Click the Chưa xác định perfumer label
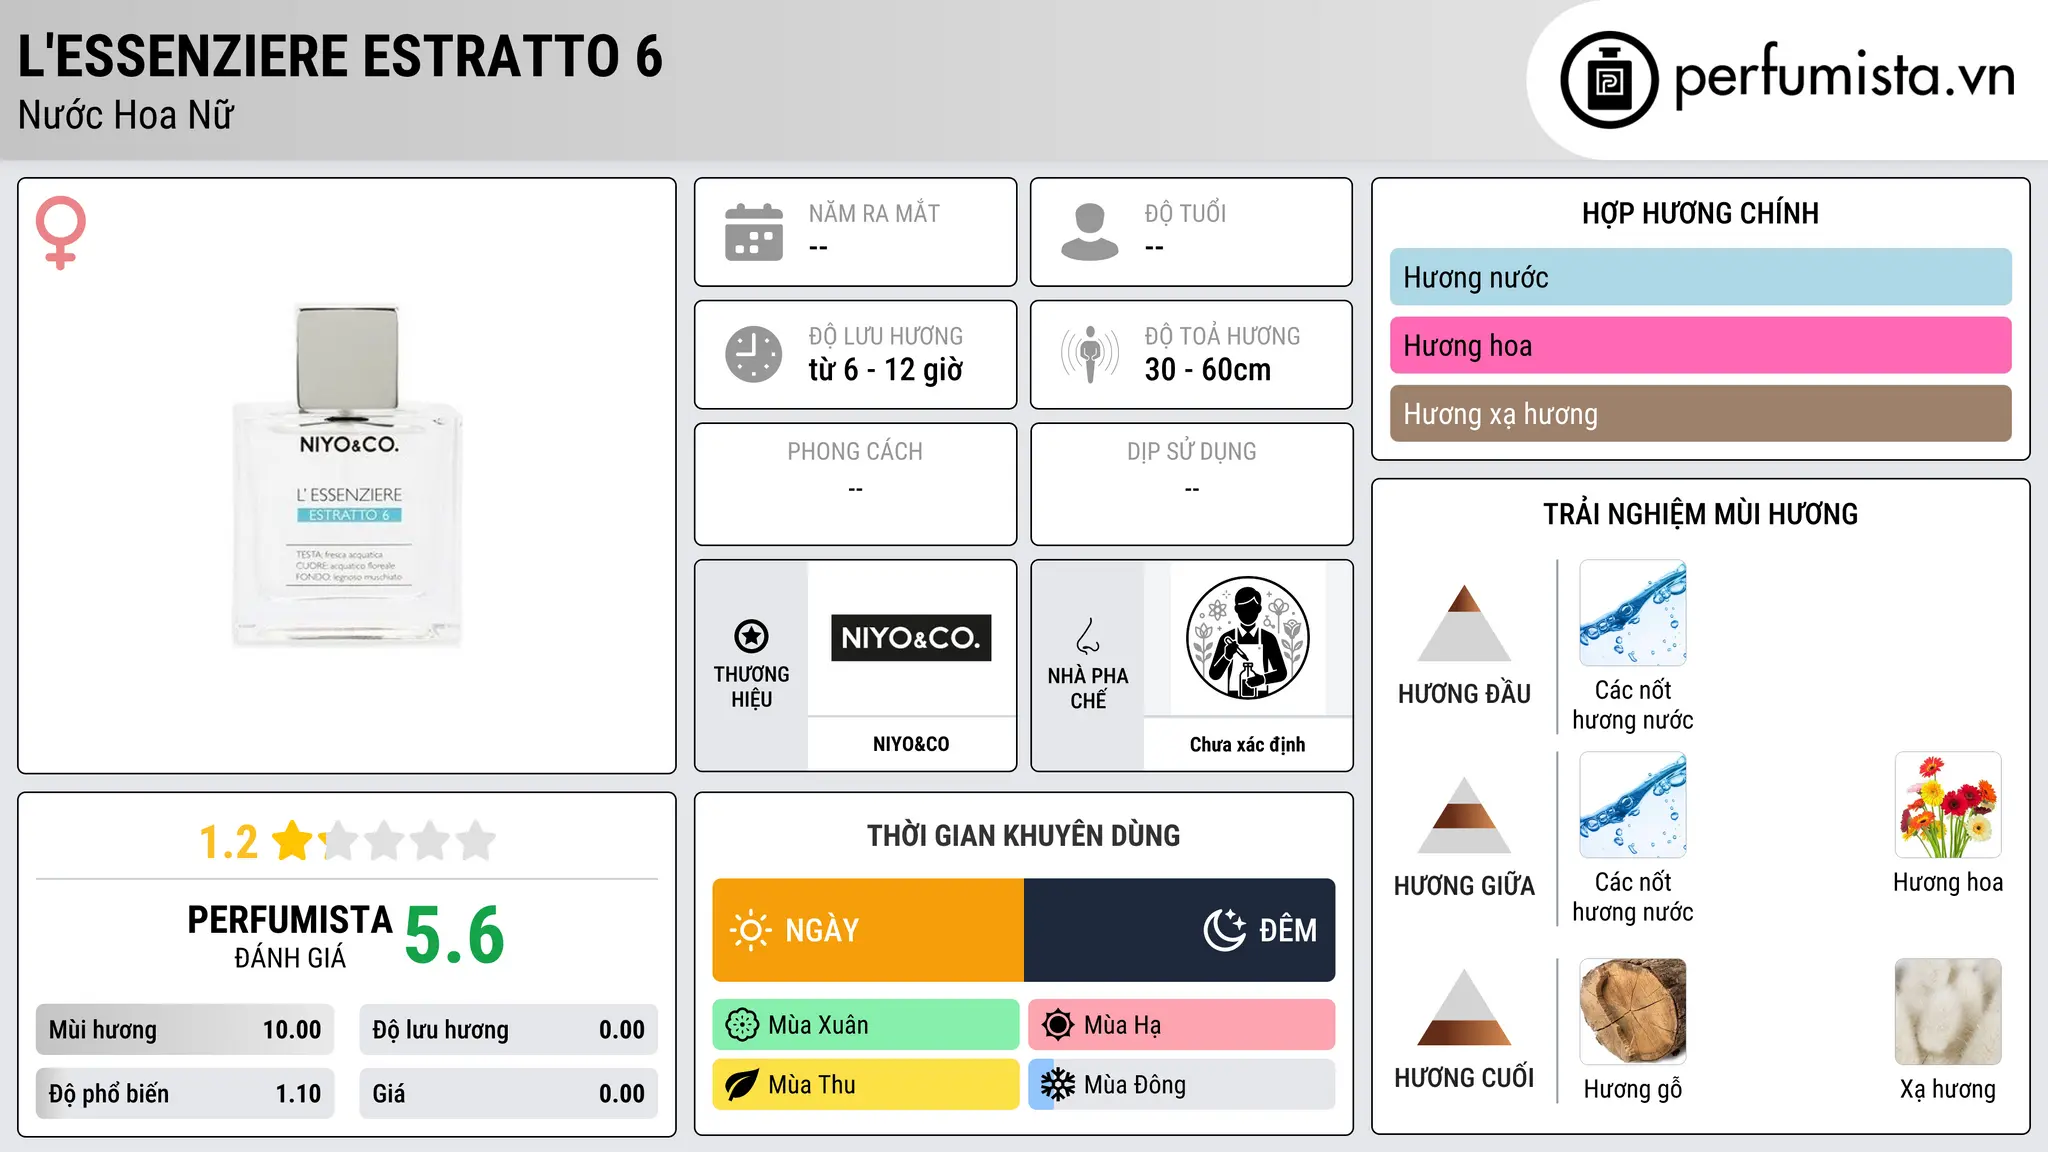The height and width of the screenshot is (1152, 2048). point(1247,744)
